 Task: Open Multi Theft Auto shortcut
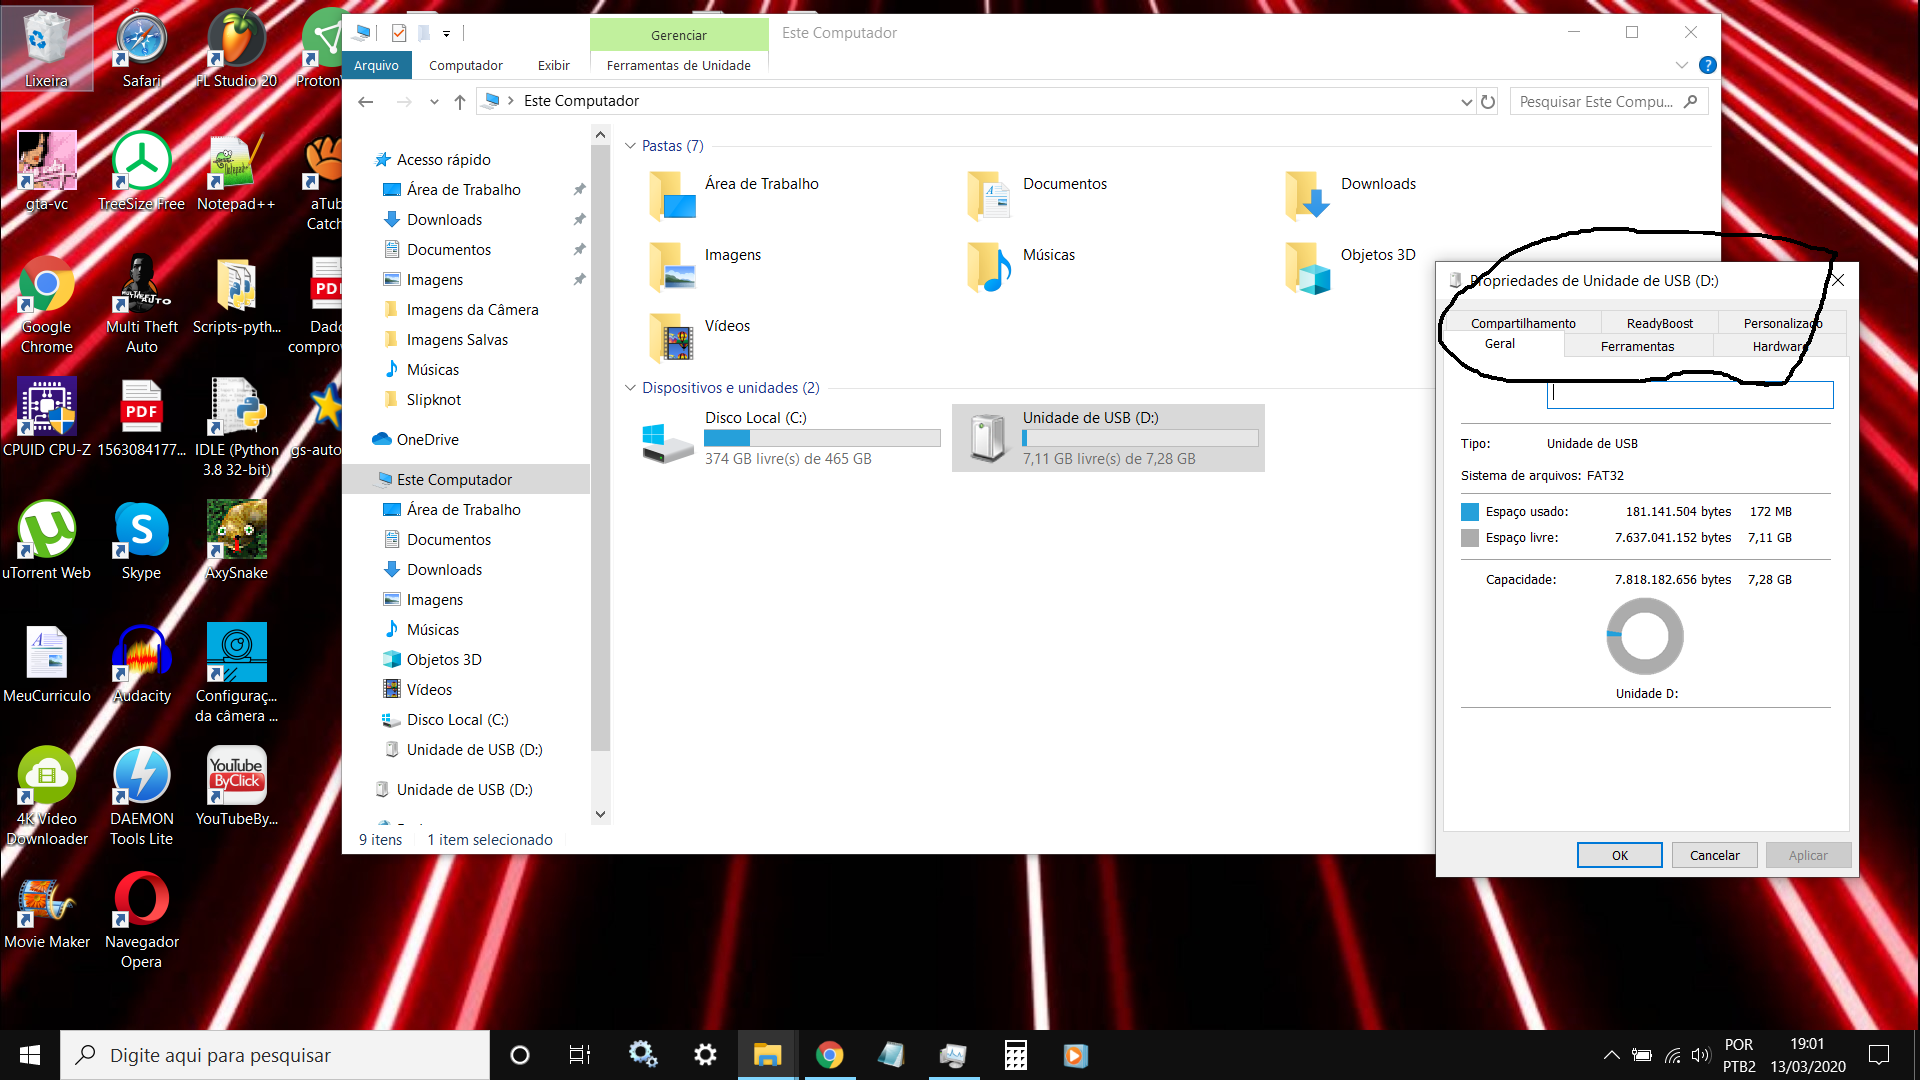[141, 304]
